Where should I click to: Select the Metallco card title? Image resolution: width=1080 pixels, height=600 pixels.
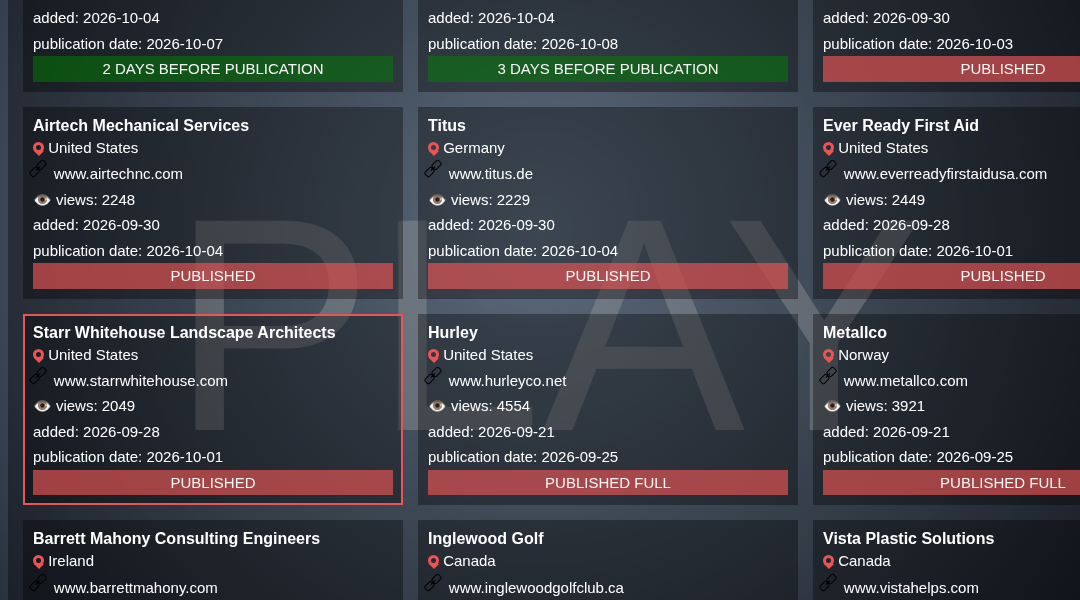(854, 333)
